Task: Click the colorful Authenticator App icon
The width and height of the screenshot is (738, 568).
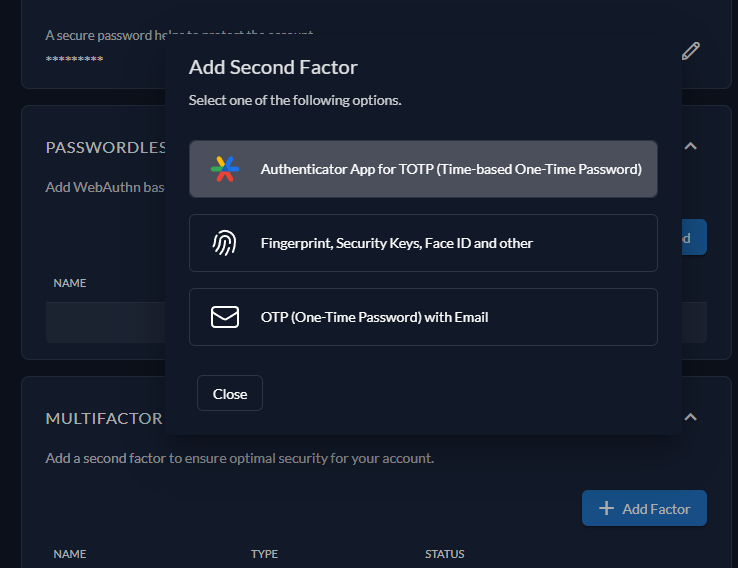Action: coord(225,169)
